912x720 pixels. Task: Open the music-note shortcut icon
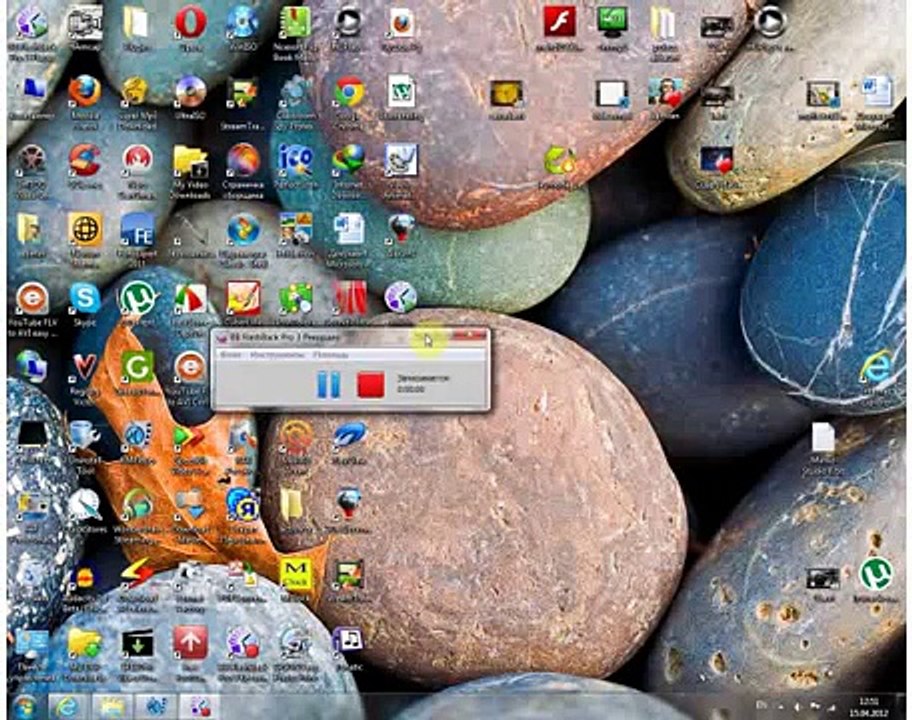pos(348,641)
